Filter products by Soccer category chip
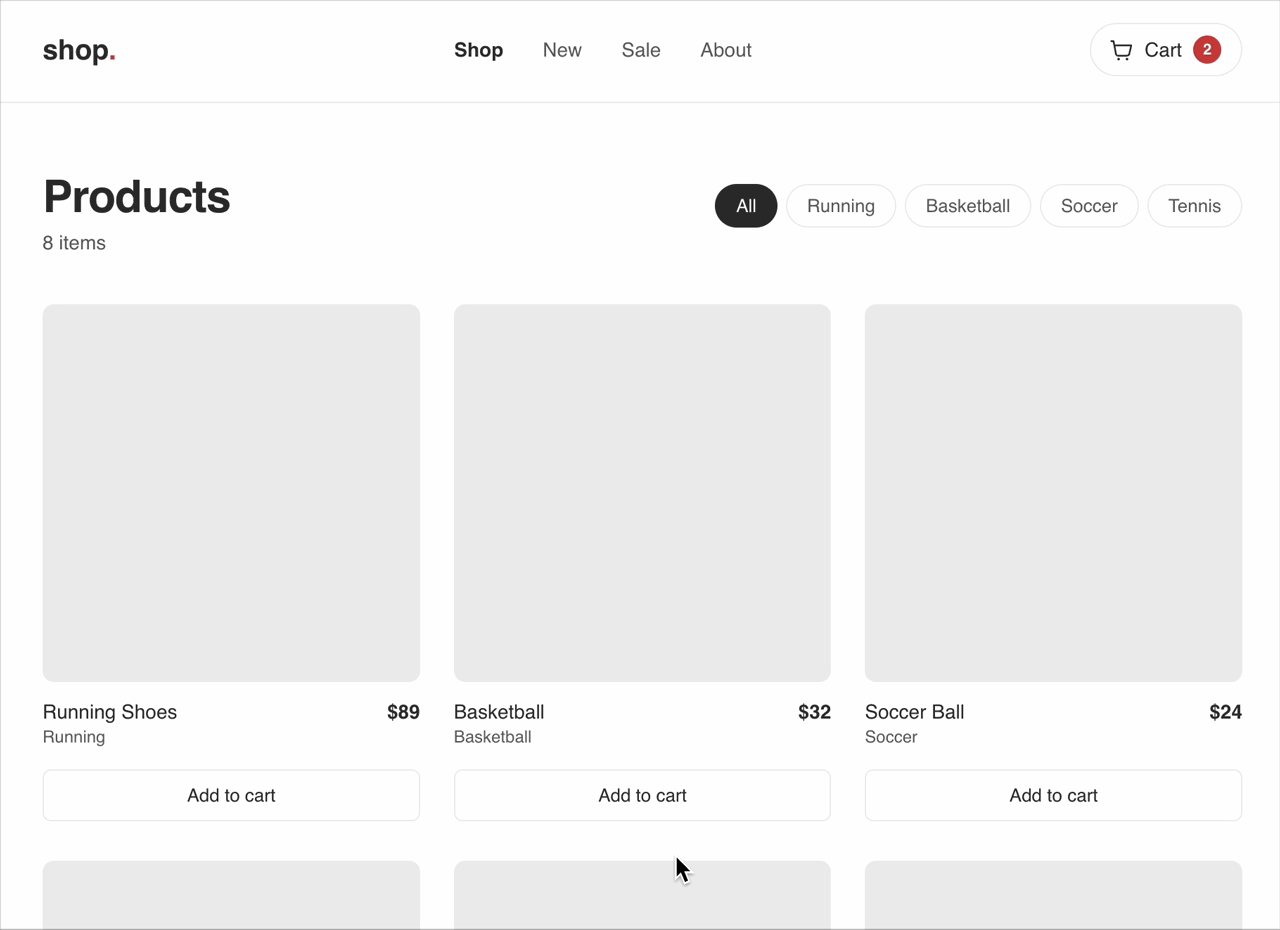Viewport: 1280px width, 930px height. pyautogui.click(x=1089, y=206)
